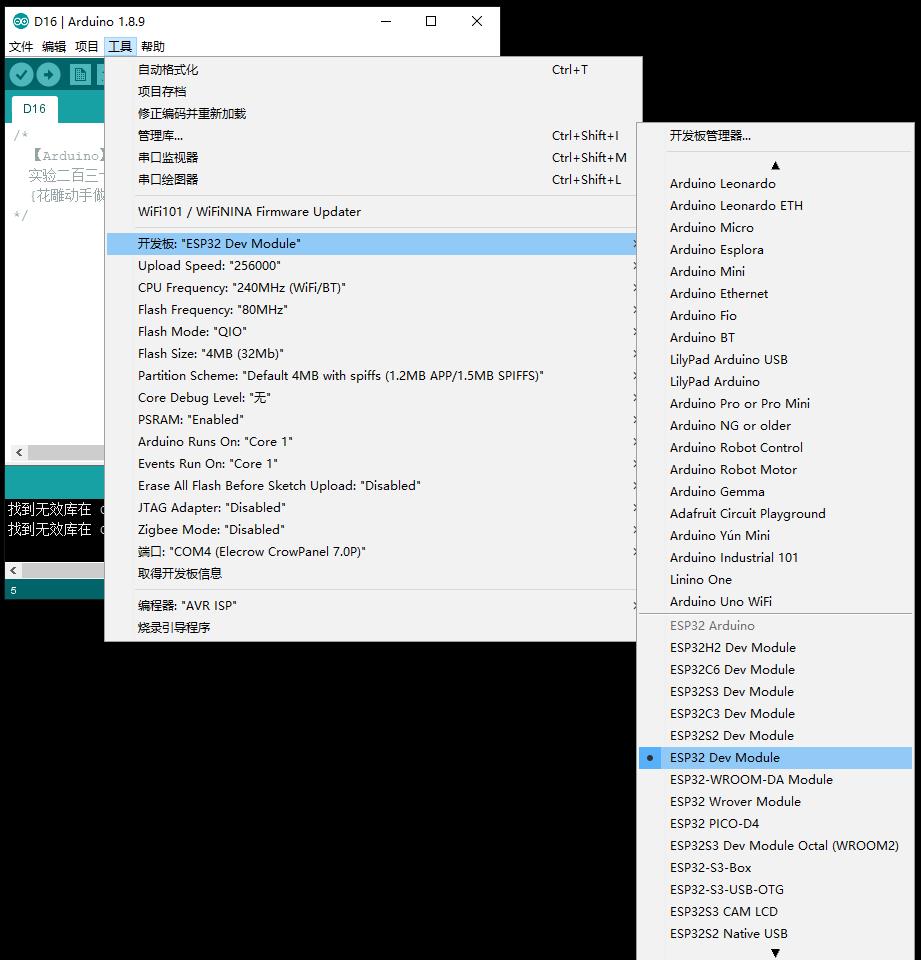
Task: Choose 取得开发板信息 menu item
Action: click(374, 574)
